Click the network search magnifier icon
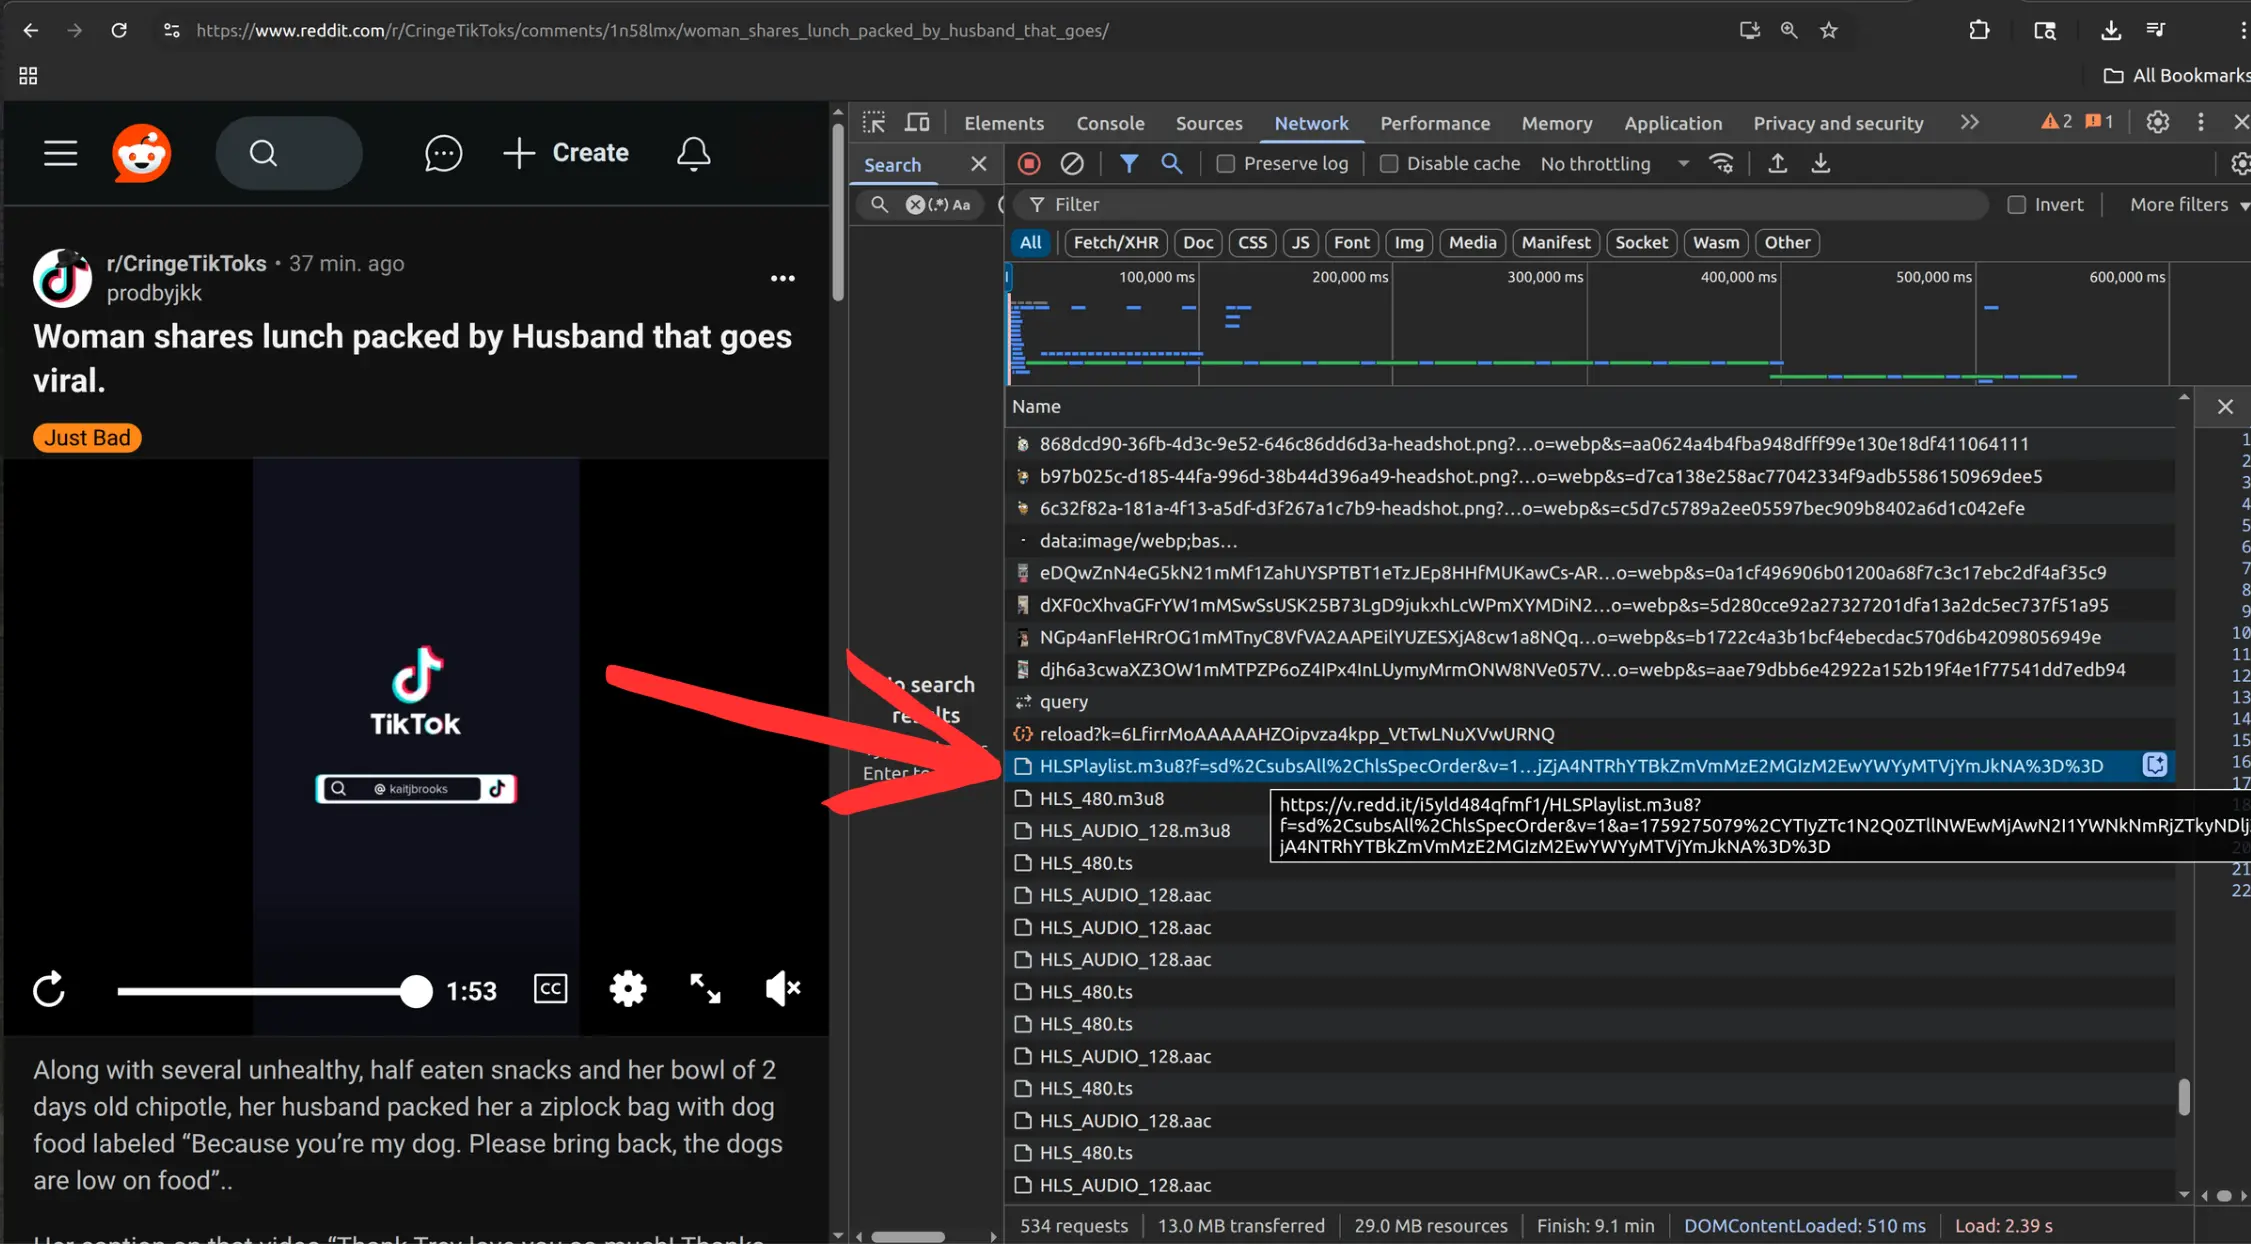 click(x=1172, y=163)
